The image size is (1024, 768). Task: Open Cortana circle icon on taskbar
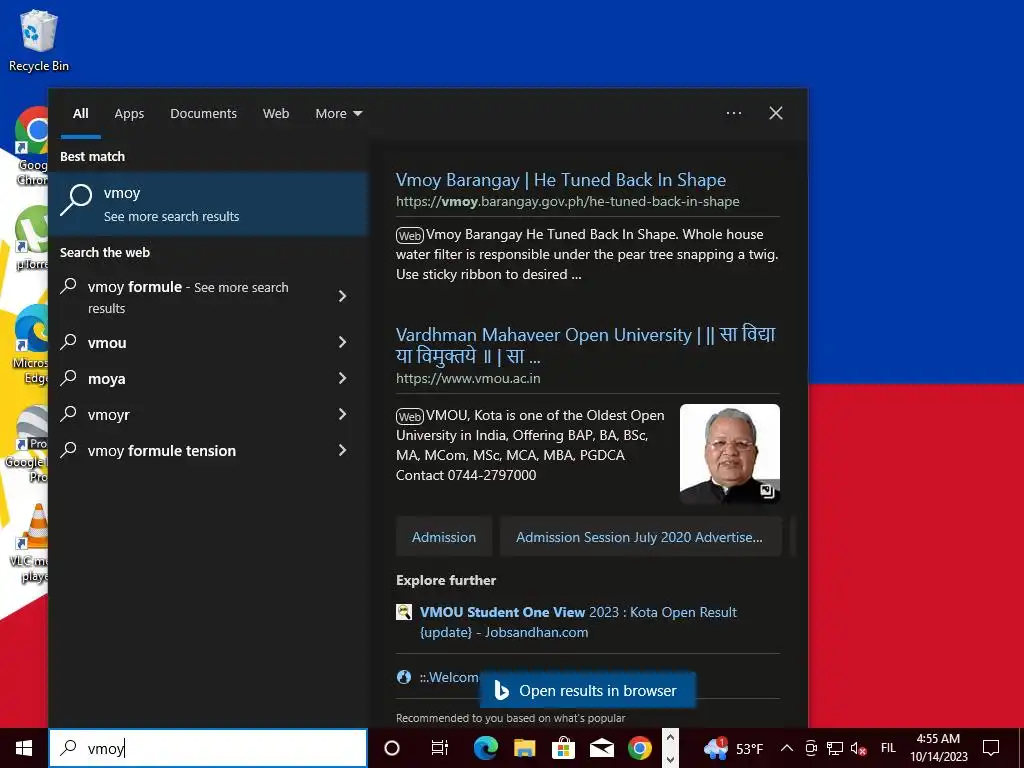pos(392,748)
